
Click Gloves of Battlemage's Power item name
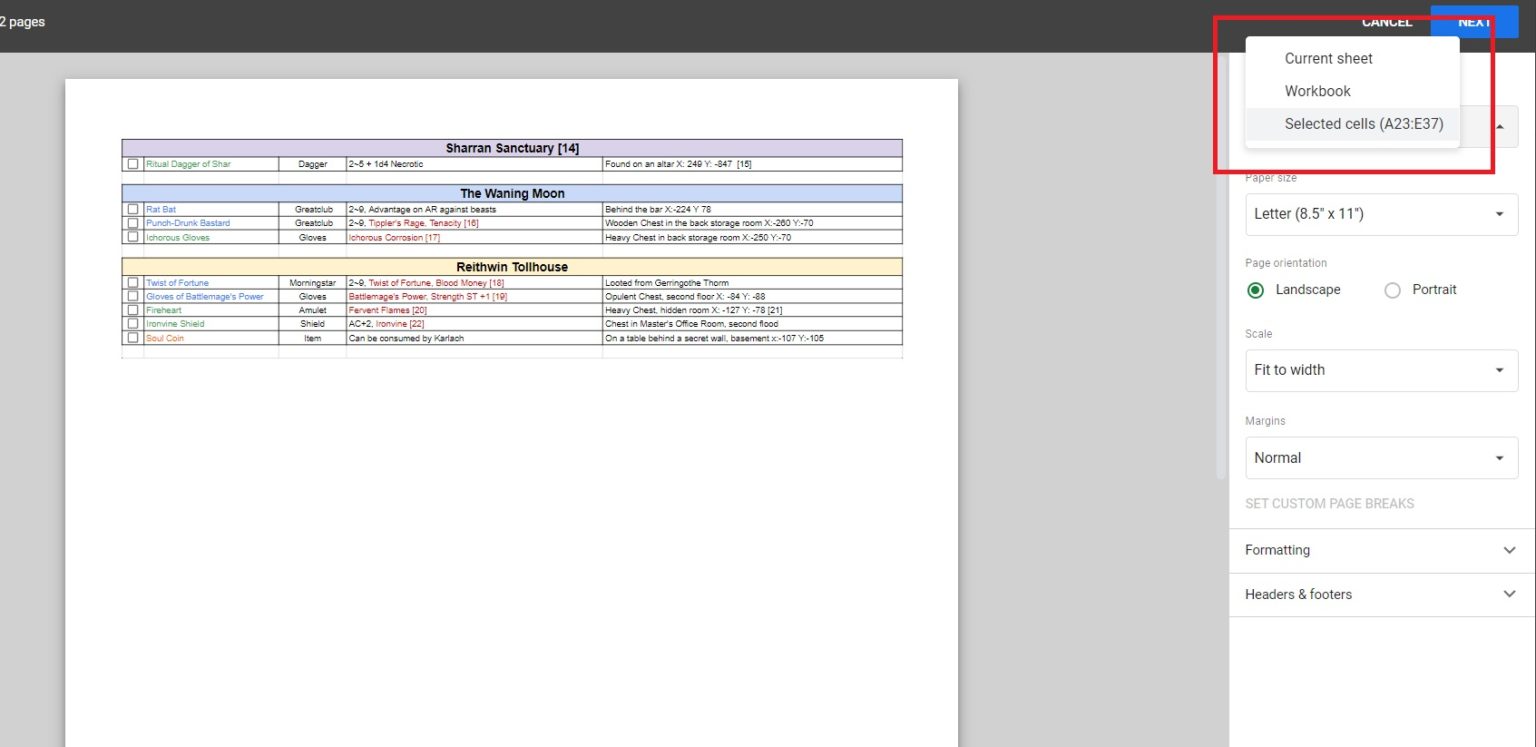click(x=205, y=297)
